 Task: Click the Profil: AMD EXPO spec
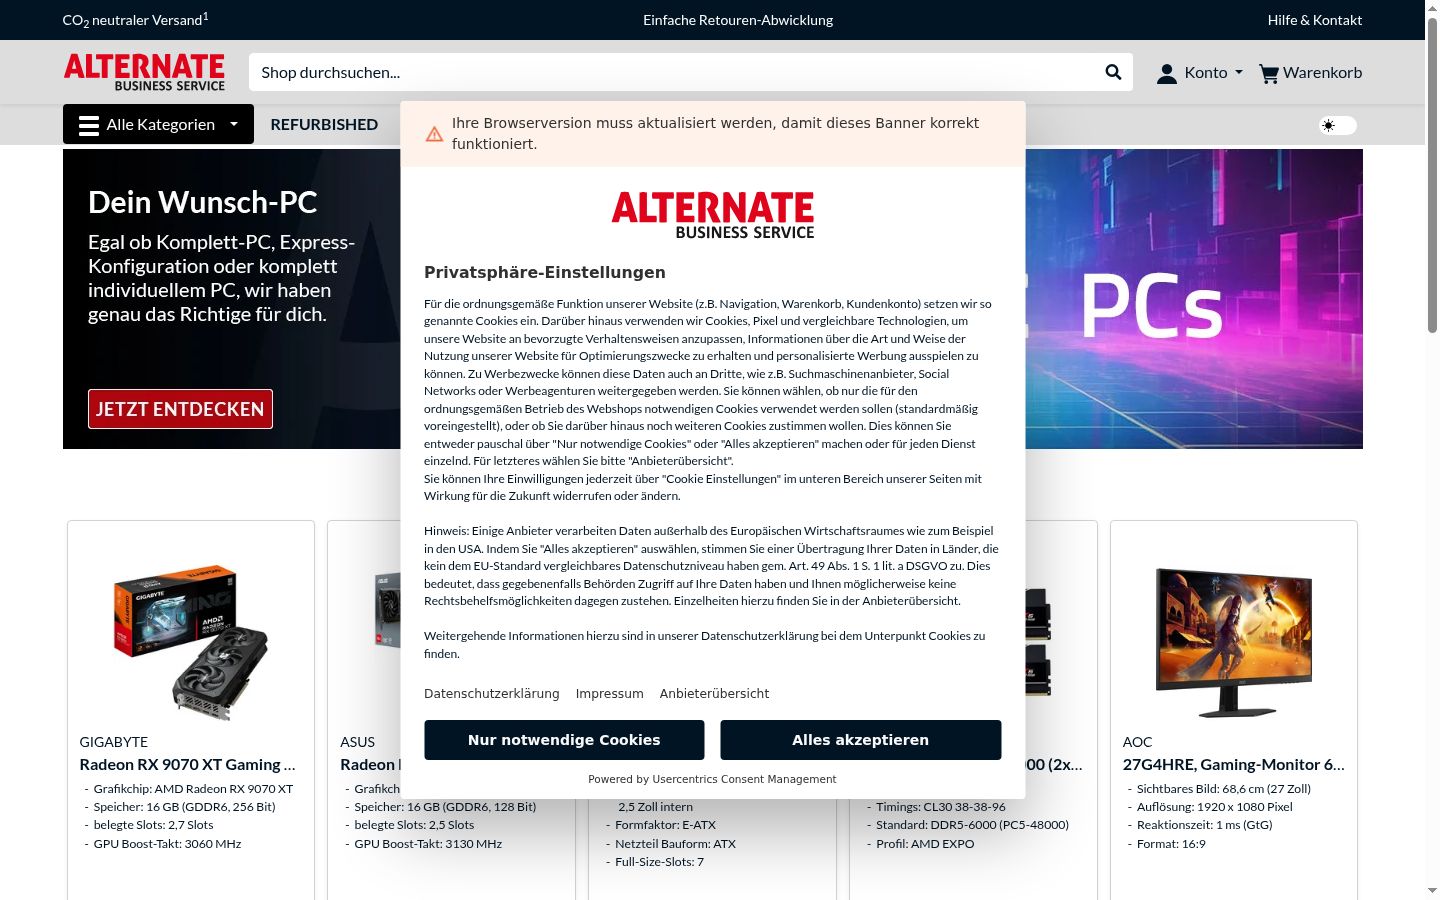pos(925,844)
